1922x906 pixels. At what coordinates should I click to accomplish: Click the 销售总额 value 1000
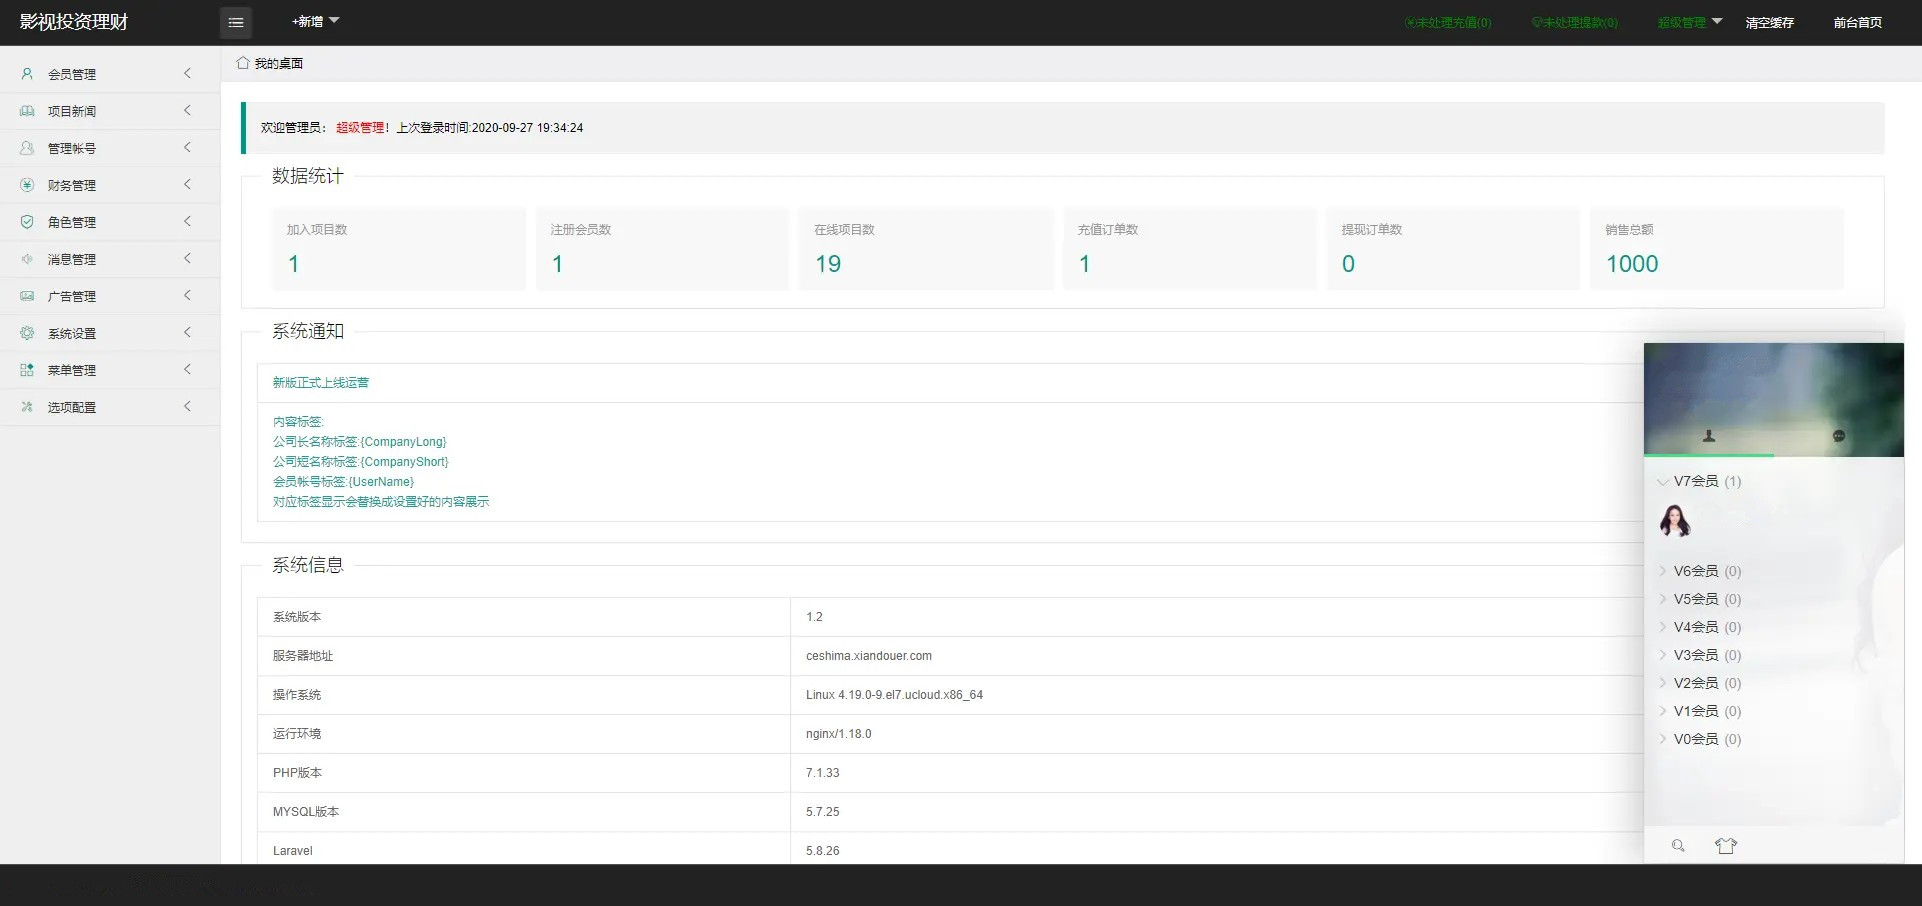pyautogui.click(x=1632, y=264)
